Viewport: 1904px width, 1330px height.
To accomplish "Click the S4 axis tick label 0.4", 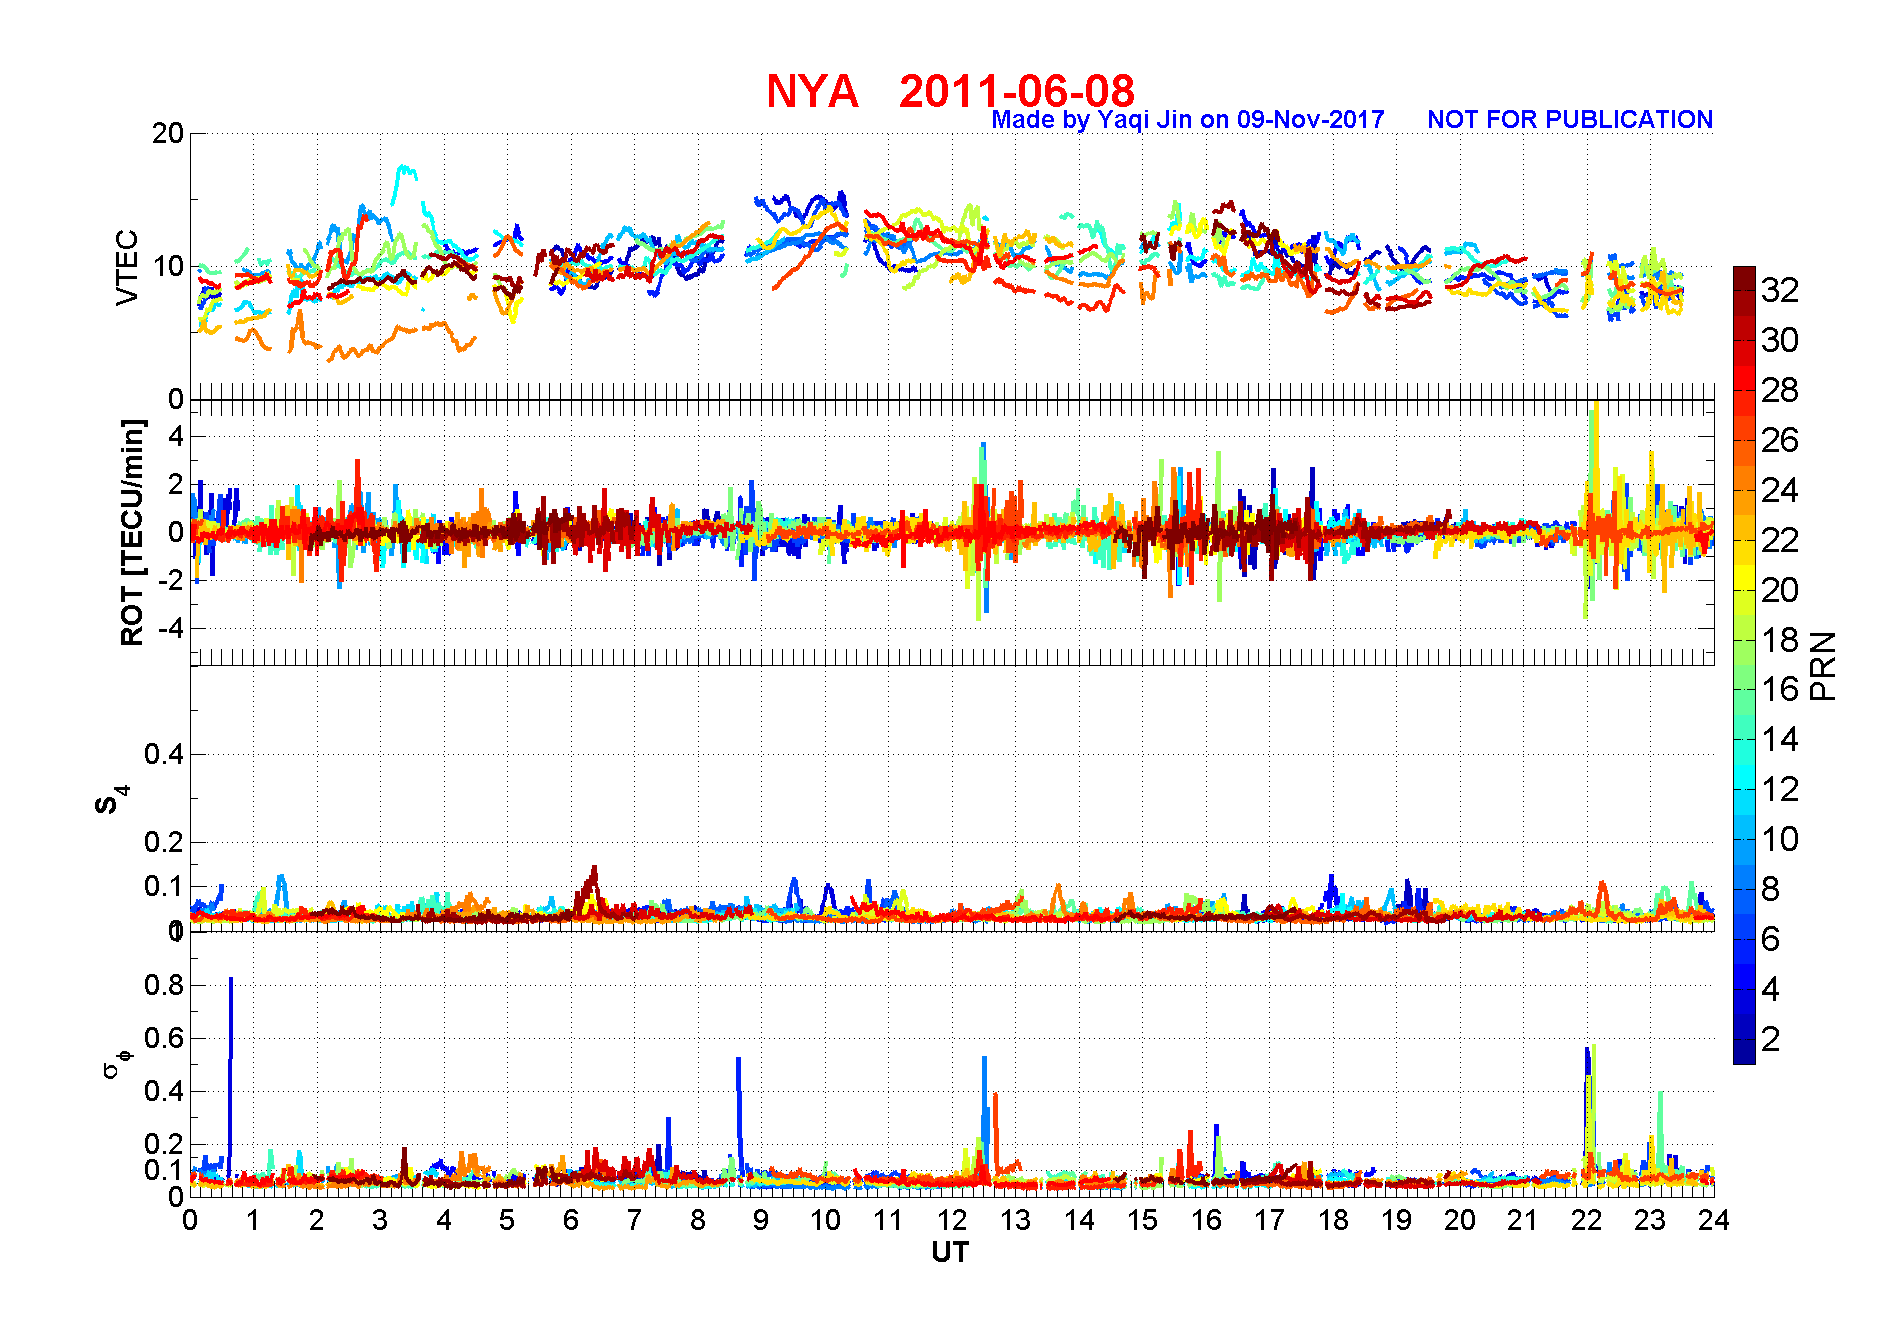I will click(x=164, y=754).
